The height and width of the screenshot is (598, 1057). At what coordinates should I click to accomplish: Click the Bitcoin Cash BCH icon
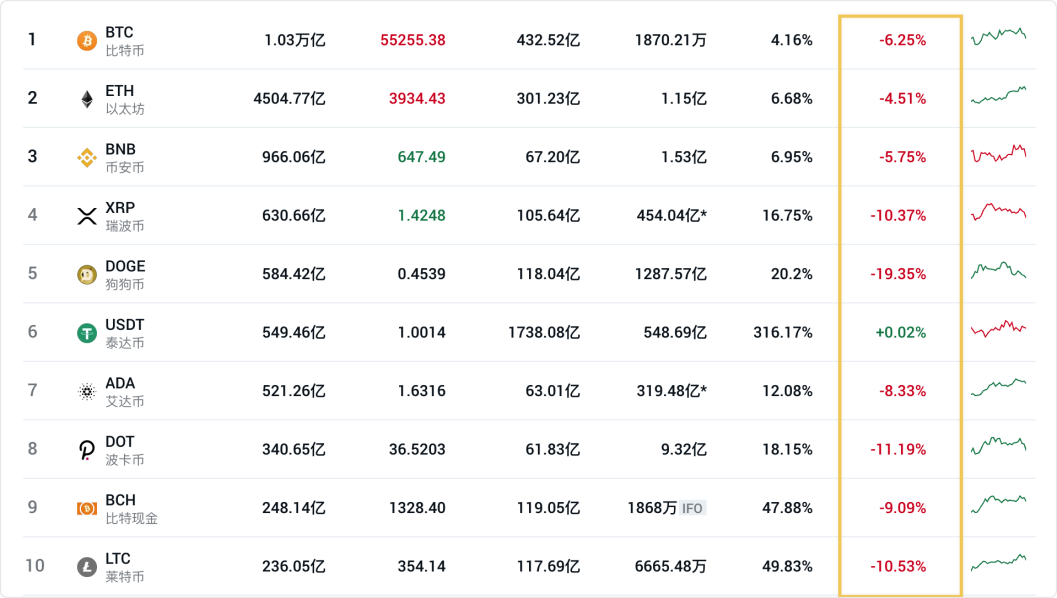click(x=87, y=508)
